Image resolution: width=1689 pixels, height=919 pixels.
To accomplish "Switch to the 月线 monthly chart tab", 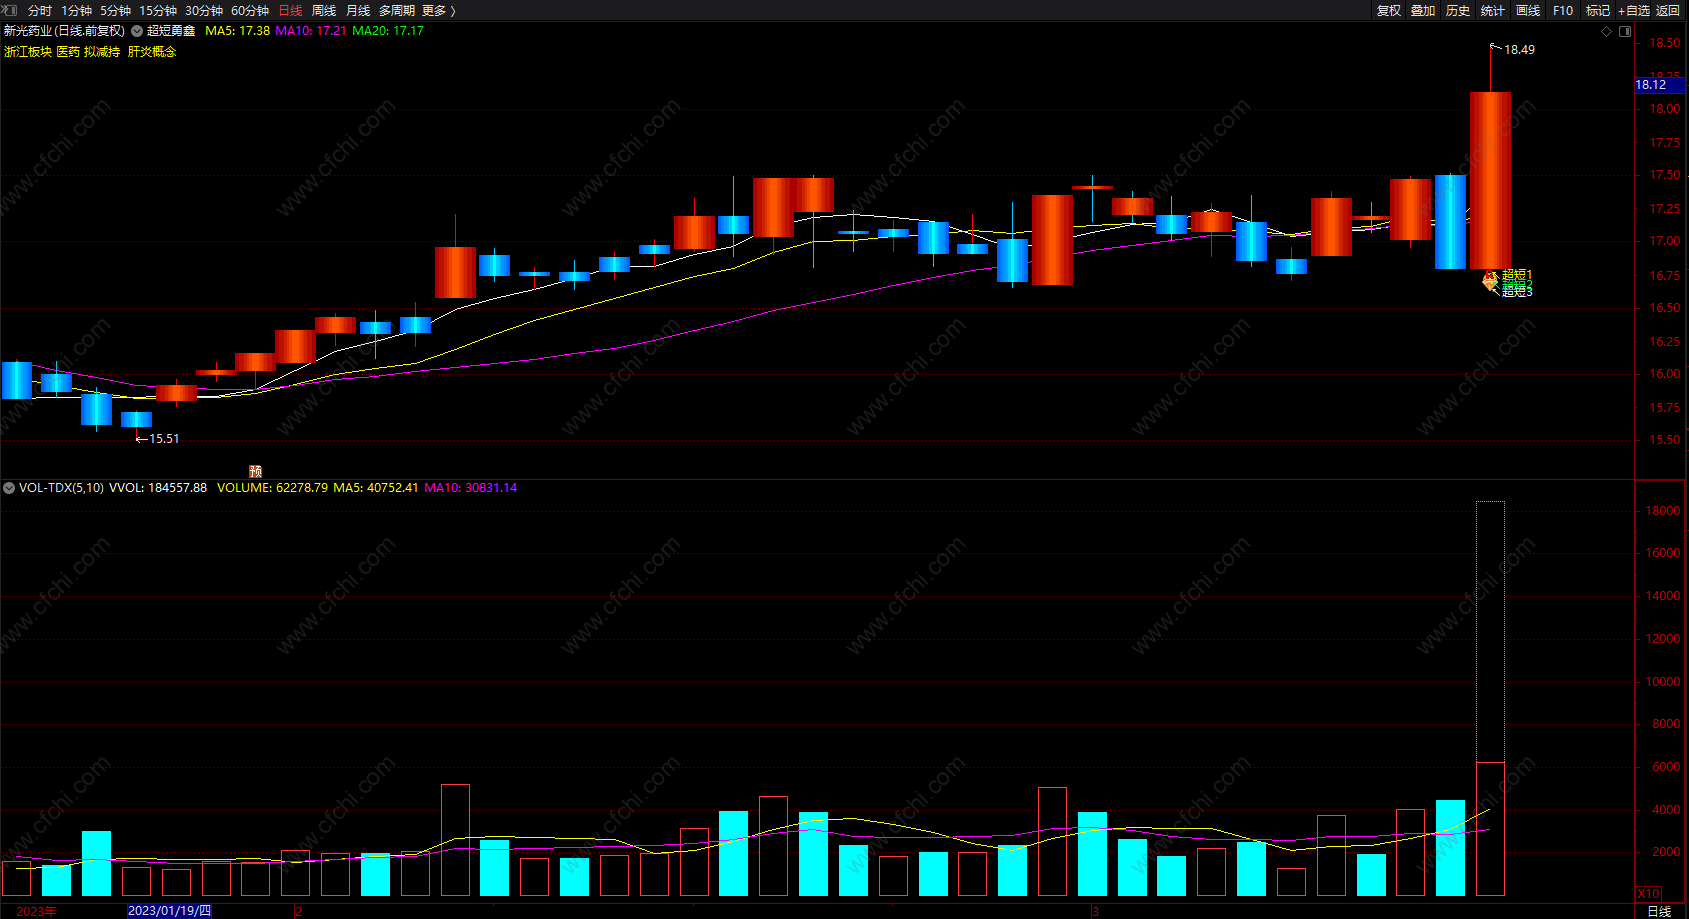I will [x=358, y=10].
